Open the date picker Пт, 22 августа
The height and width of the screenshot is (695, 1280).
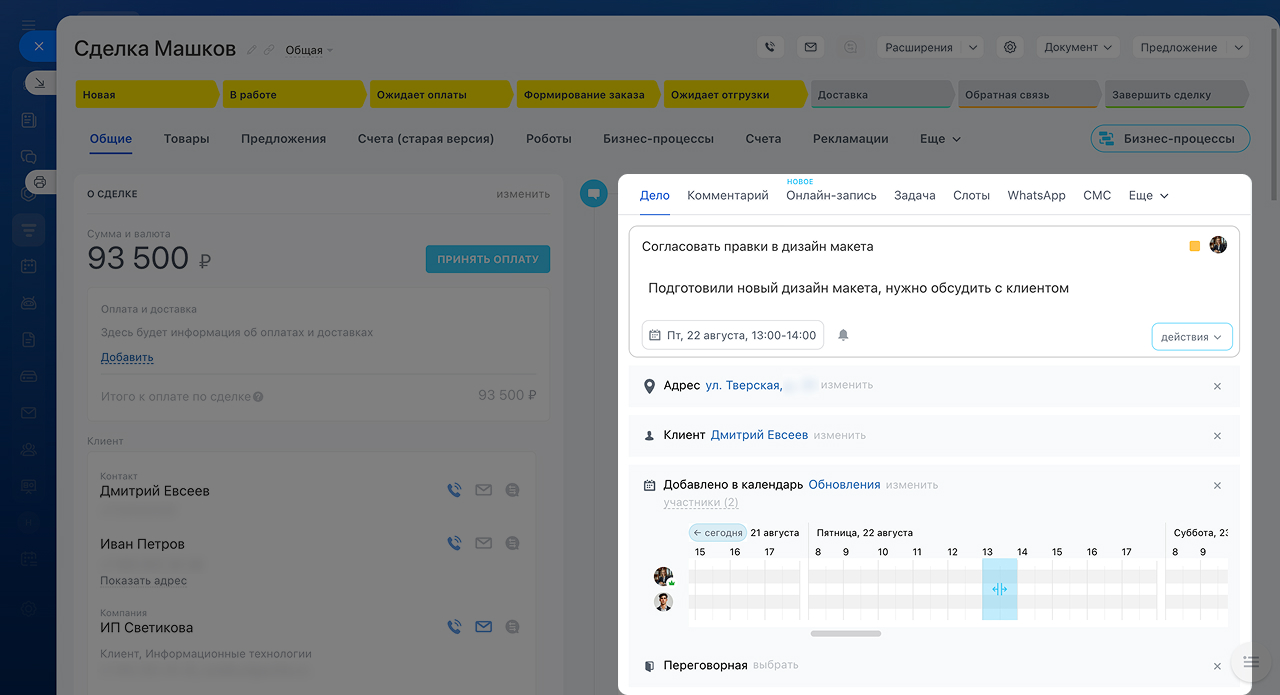733,335
